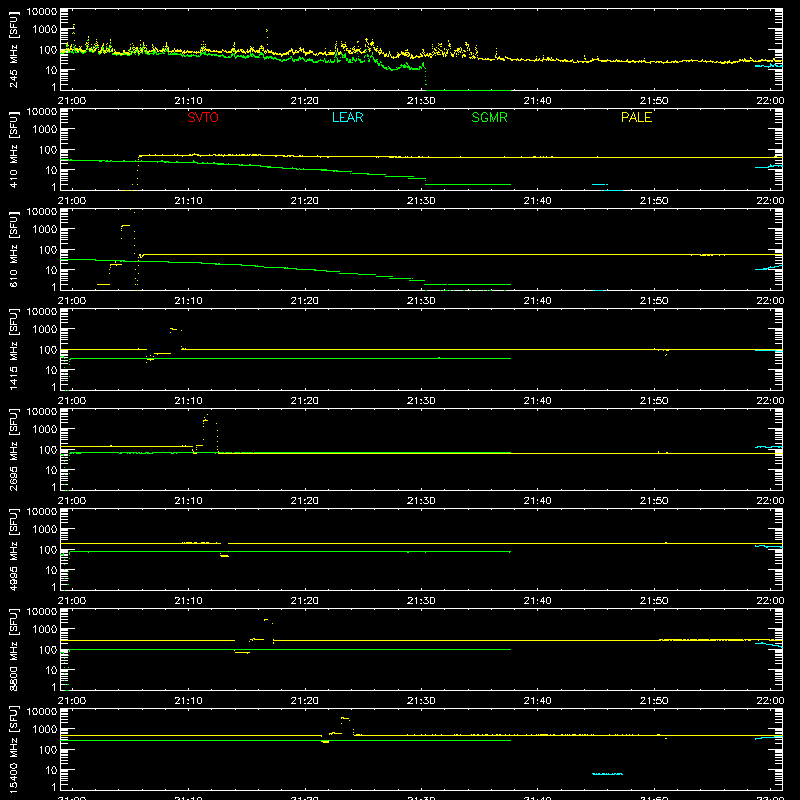Select the 15400 MHz [SFU] axis title
This screenshot has height=800, width=800.
tap(14, 749)
